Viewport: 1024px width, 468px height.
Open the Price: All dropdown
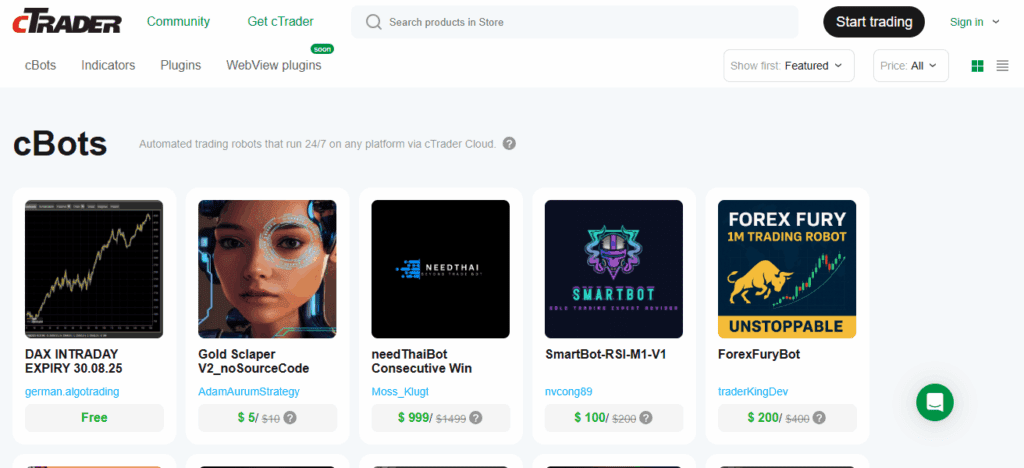tap(910, 66)
